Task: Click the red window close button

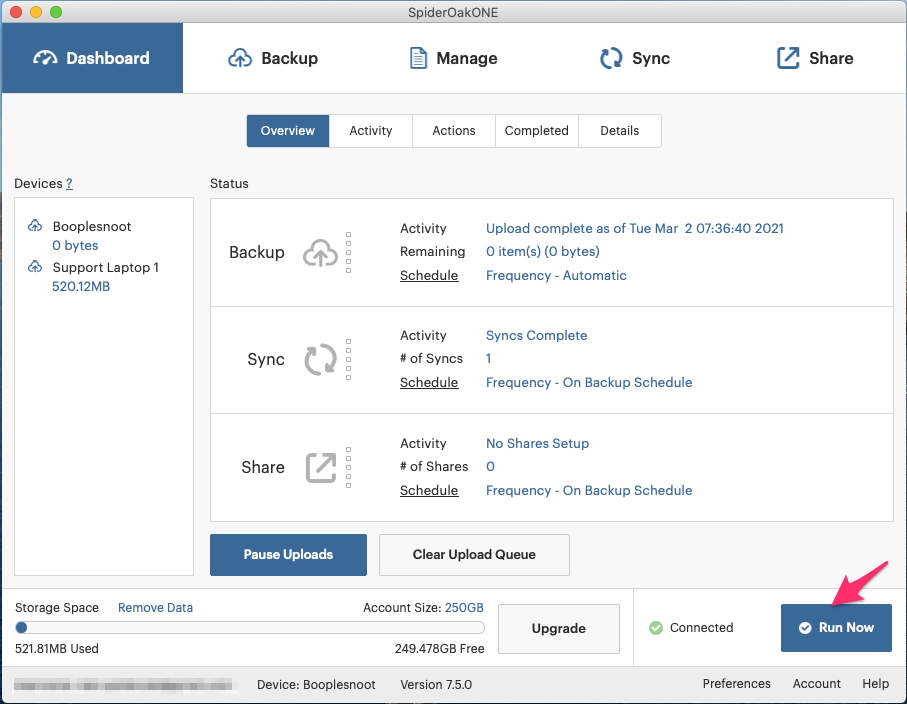Action: tap(16, 12)
